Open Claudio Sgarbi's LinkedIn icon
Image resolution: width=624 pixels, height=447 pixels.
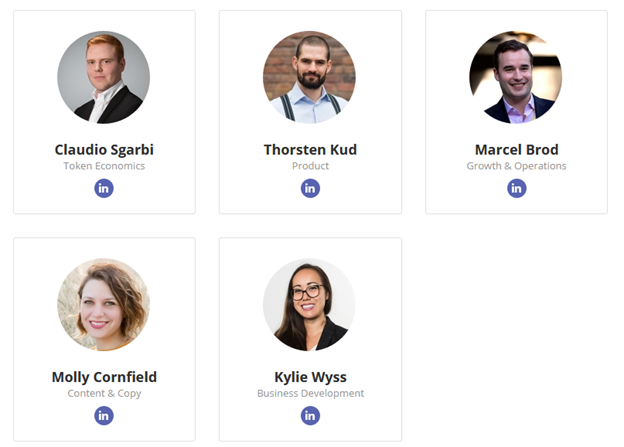click(x=104, y=188)
